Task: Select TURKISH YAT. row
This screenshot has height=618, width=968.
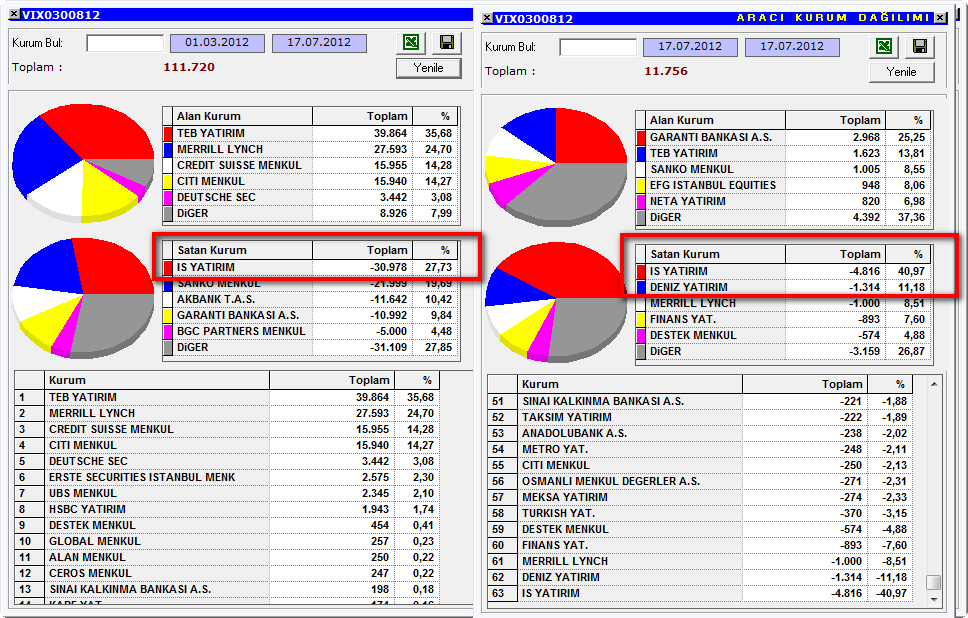Action: pos(700,514)
